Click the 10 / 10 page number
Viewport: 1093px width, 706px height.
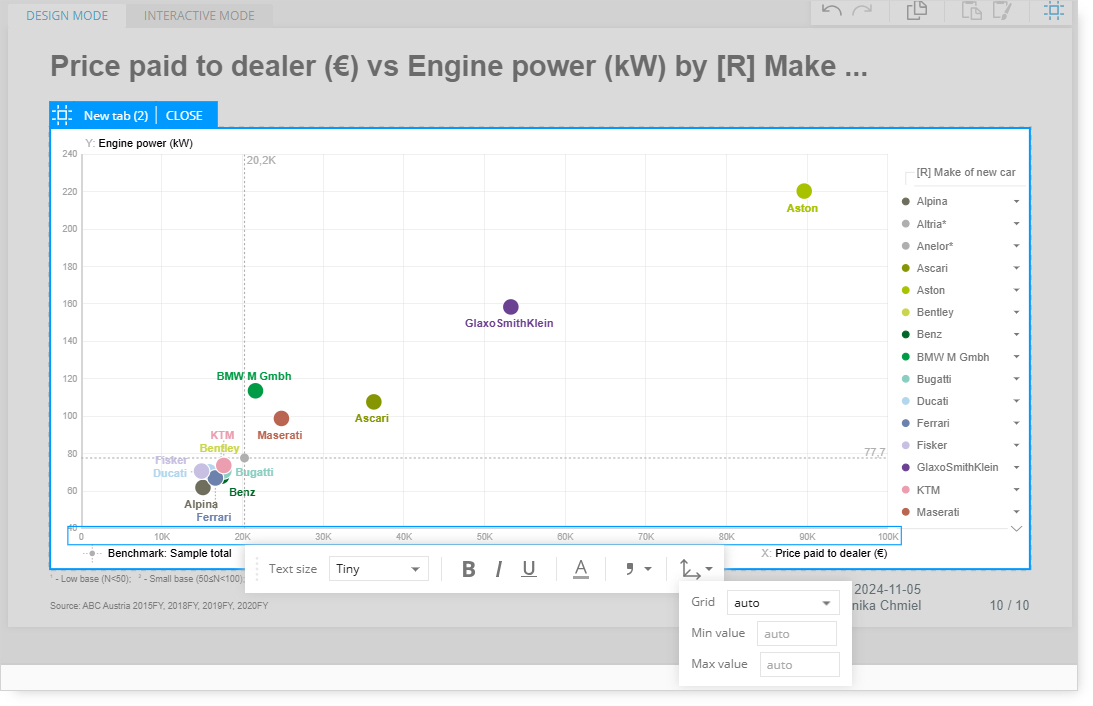click(1009, 606)
